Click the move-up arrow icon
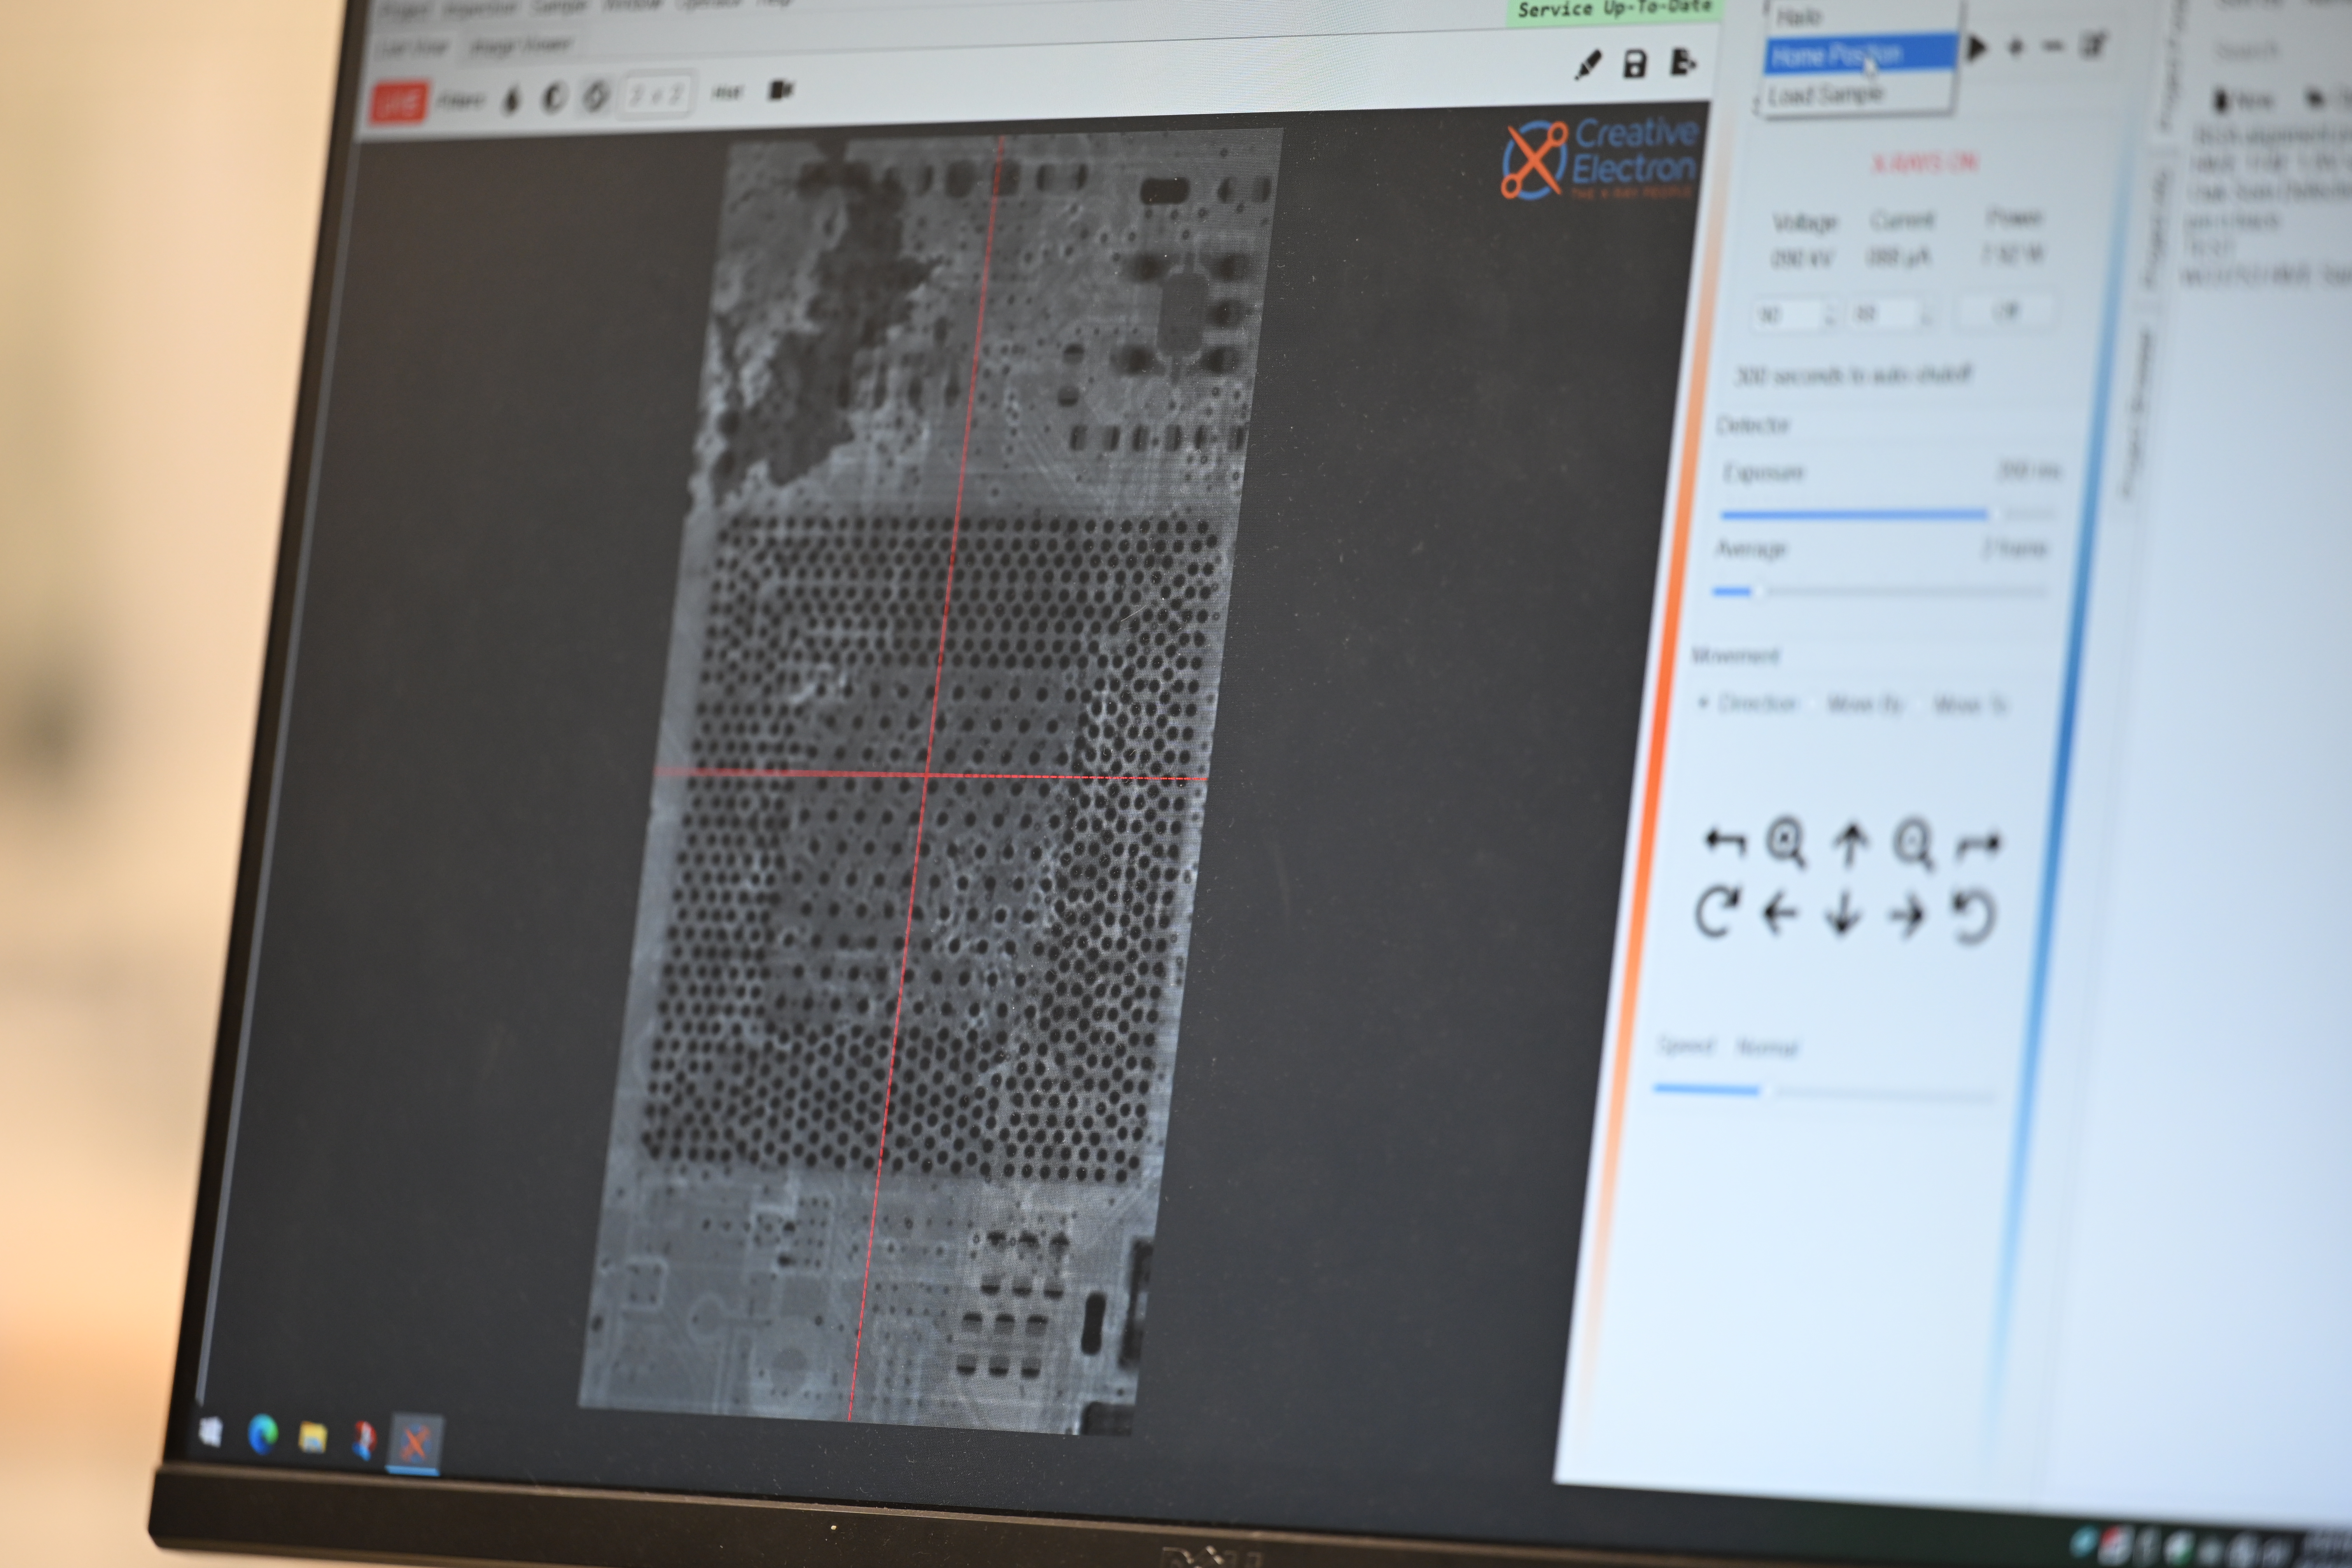2352x1568 pixels. coord(1850,844)
